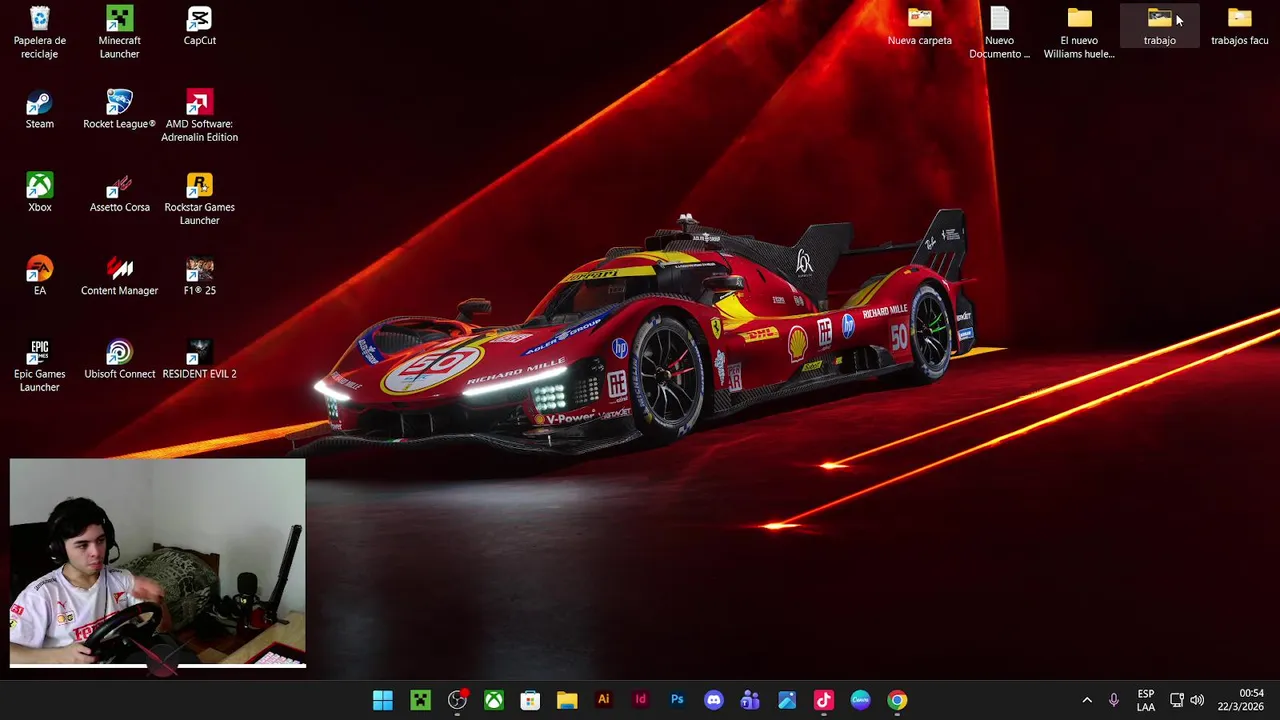Open the TikTok app from the taskbar
Viewport: 1280px width, 720px height.
824,700
